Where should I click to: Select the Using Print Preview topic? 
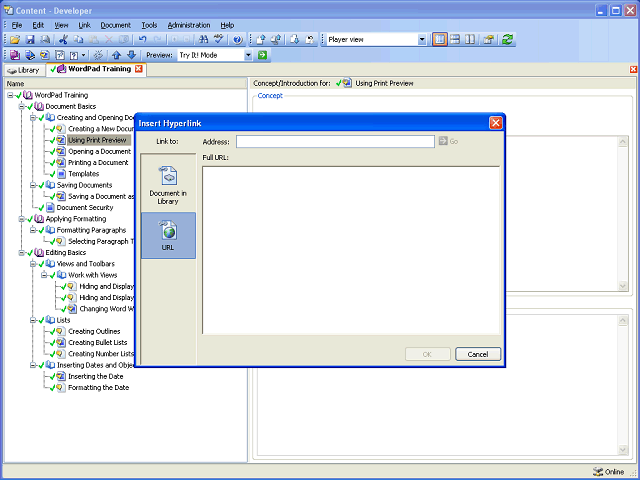(97, 140)
